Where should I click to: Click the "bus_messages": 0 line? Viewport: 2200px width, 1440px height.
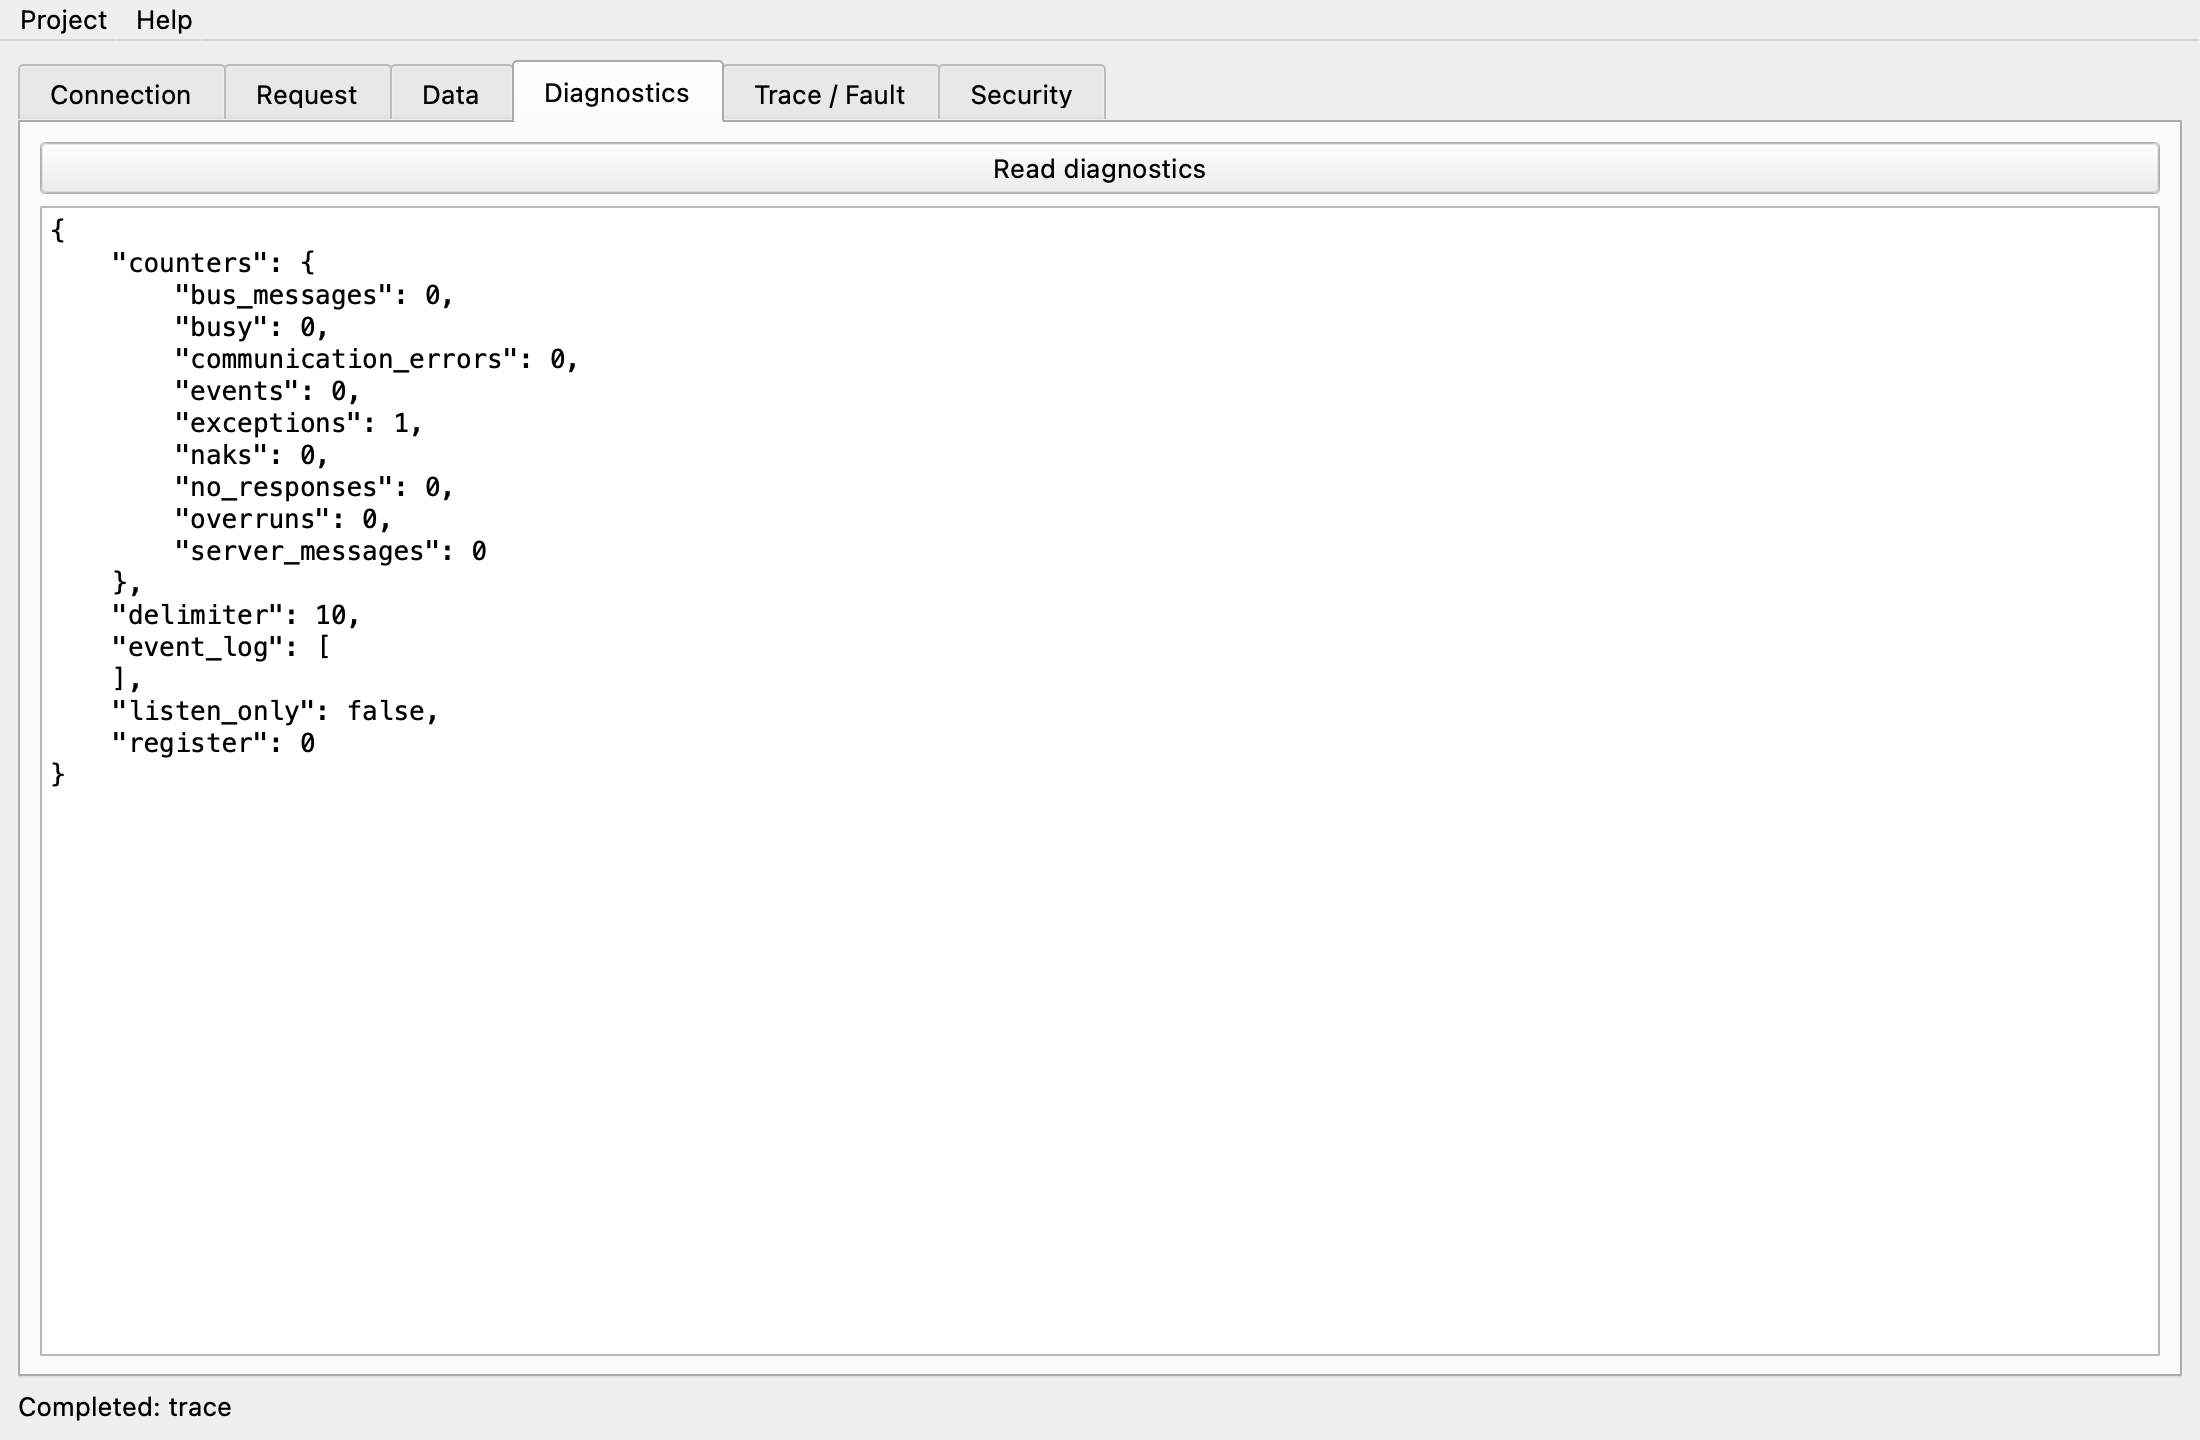[314, 295]
